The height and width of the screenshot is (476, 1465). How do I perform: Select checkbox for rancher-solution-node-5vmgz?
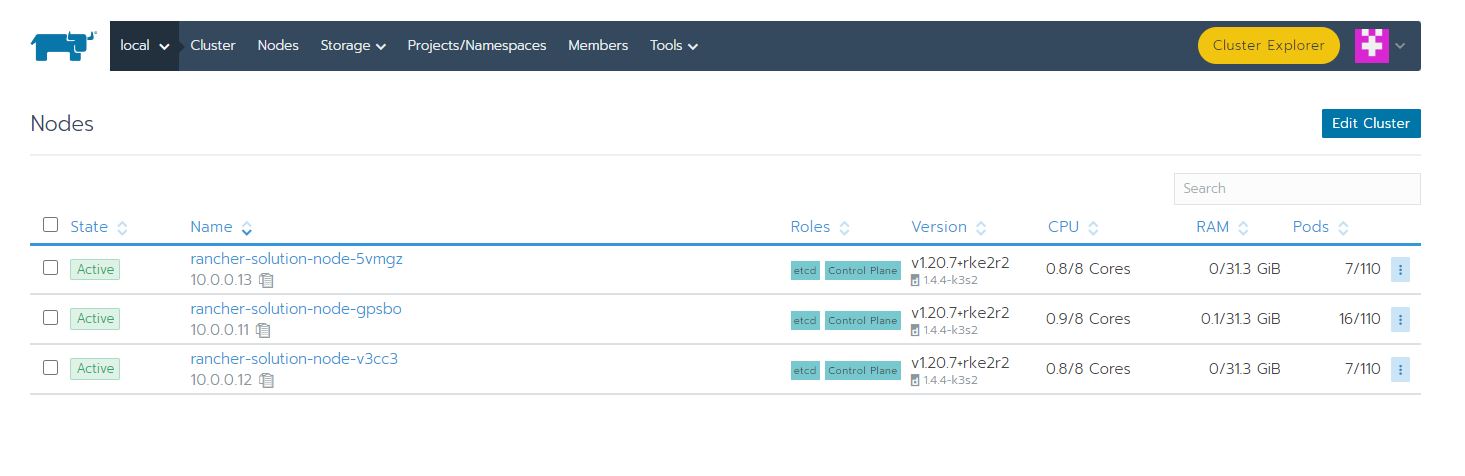tap(51, 268)
